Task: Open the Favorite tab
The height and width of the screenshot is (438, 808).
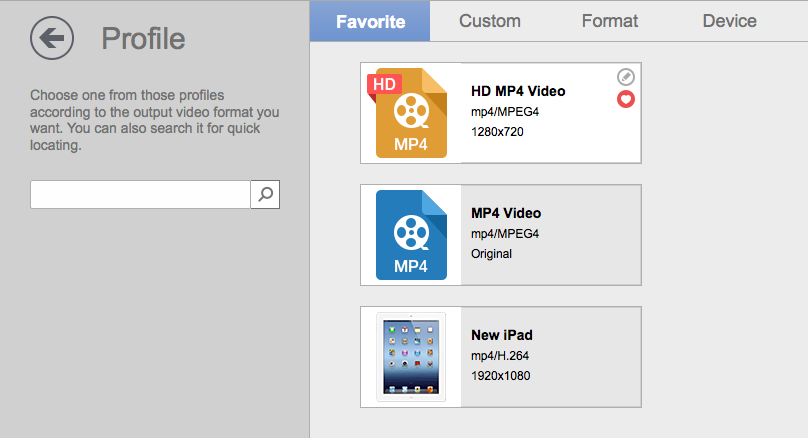Action: click(370, 21)
